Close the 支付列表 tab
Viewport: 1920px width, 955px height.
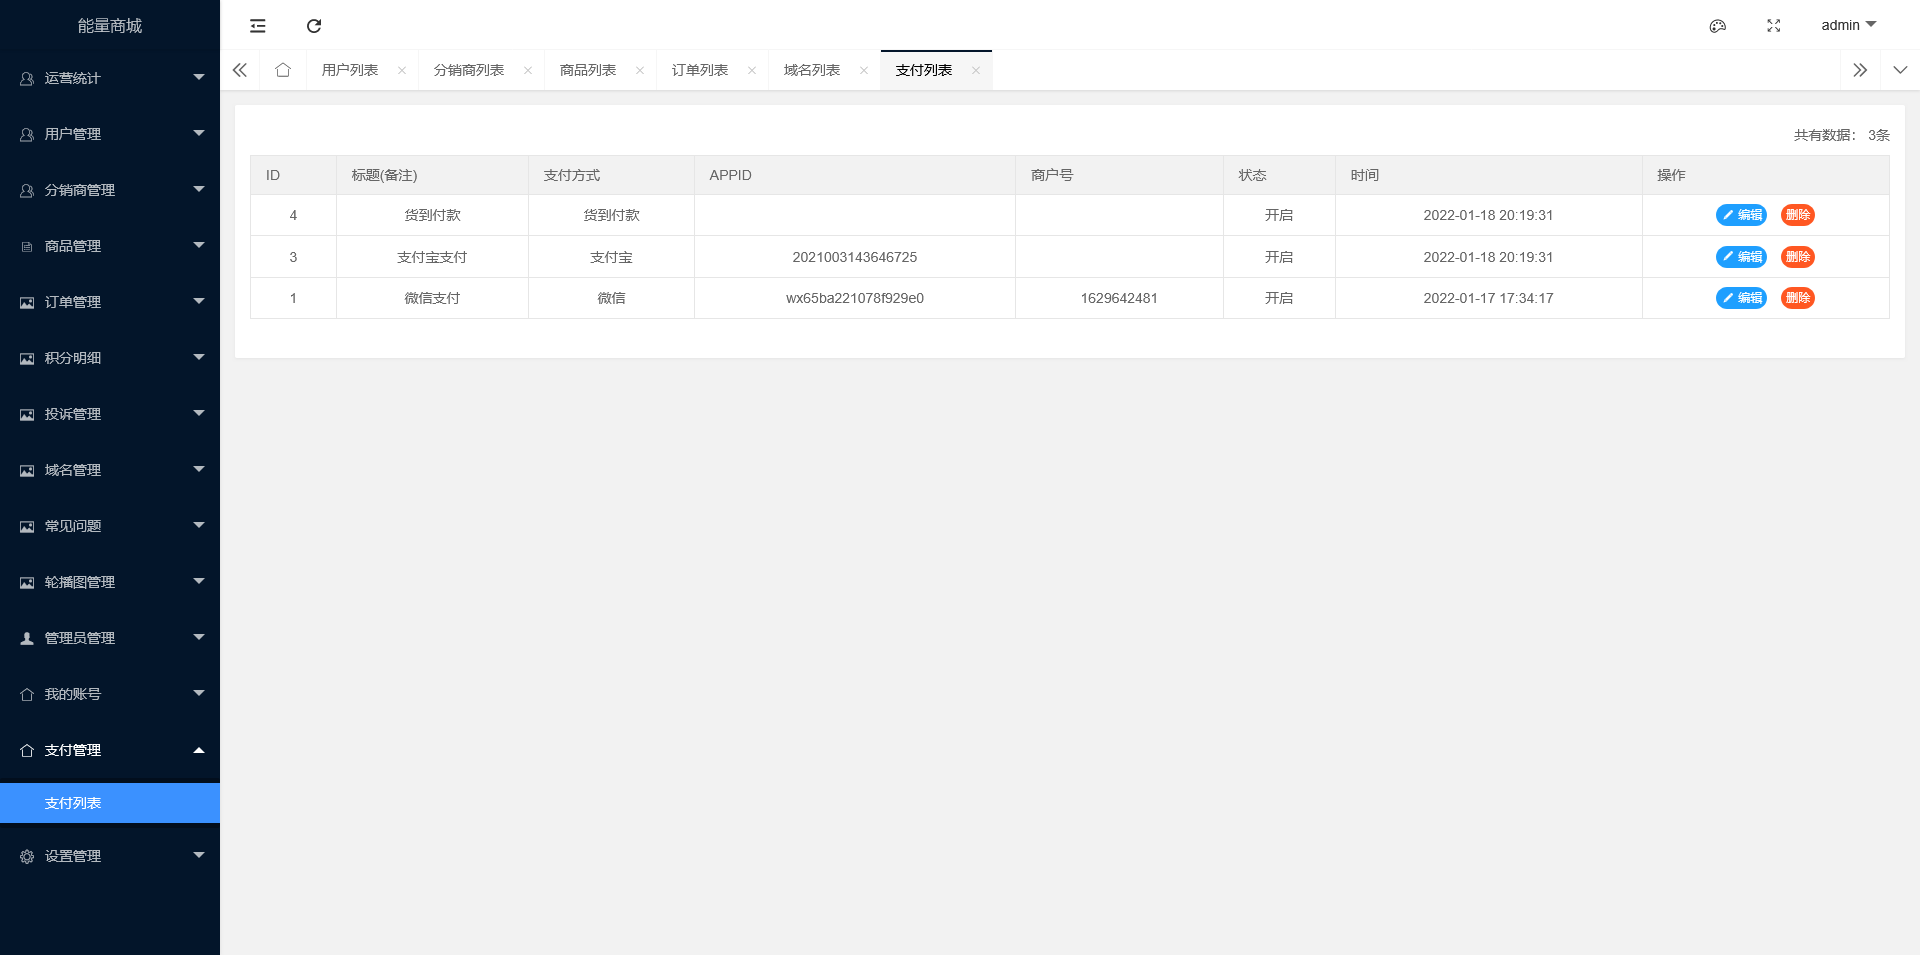976,70
